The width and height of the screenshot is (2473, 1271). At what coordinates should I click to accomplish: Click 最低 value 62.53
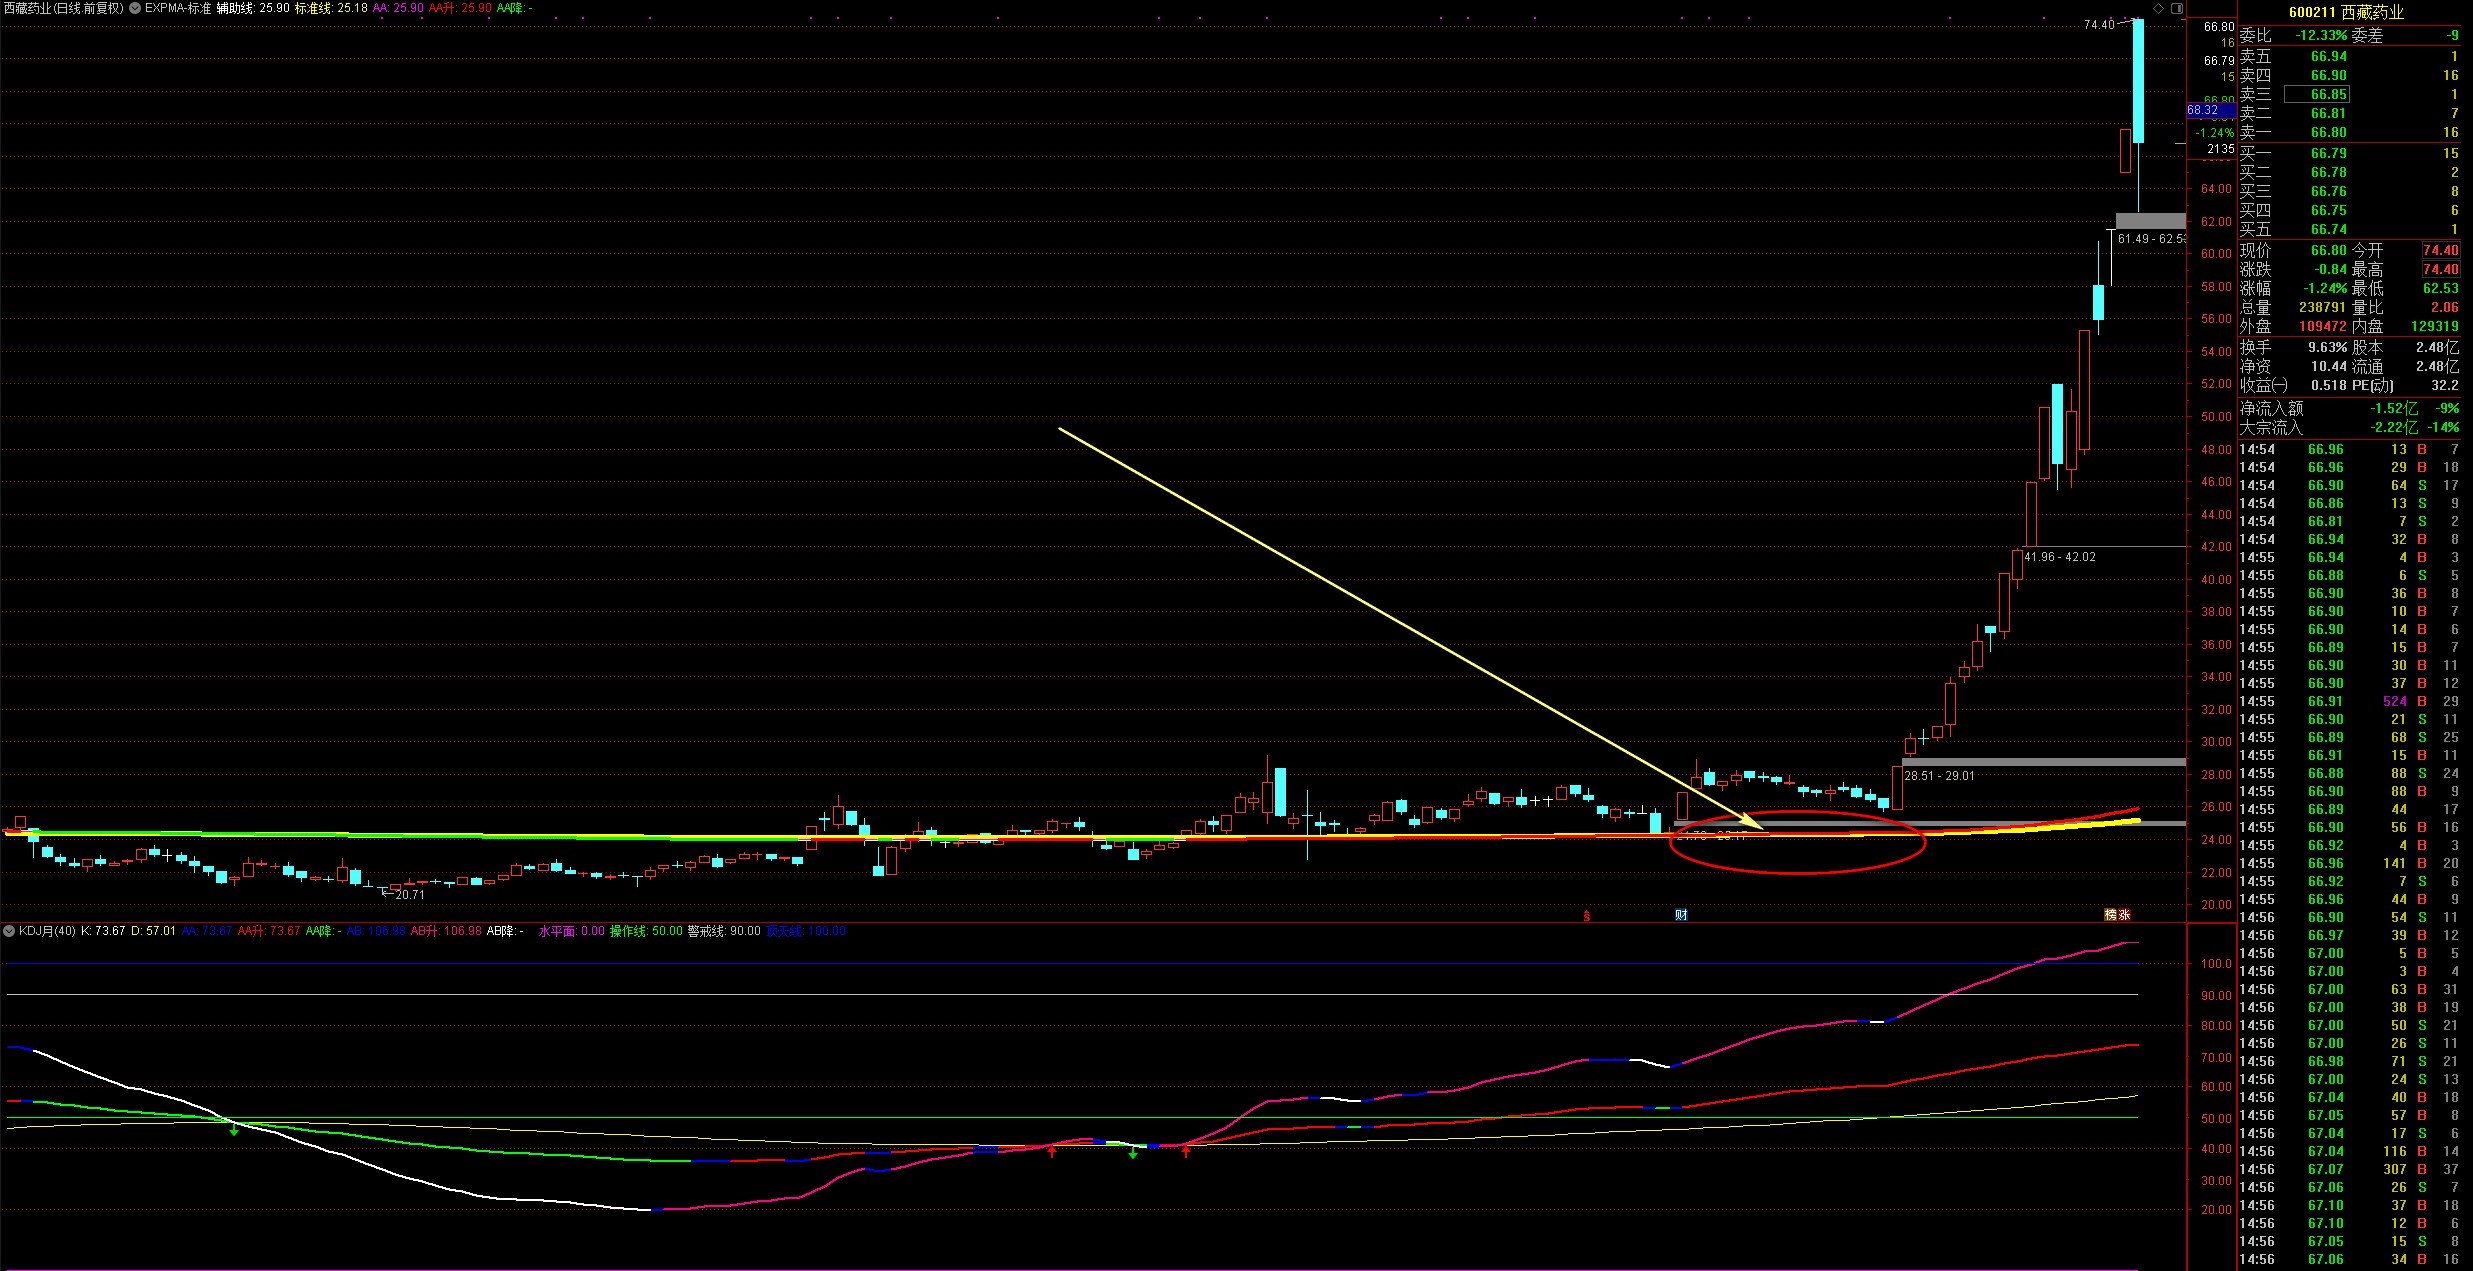pyautogui.click(x=2440, y=289)
